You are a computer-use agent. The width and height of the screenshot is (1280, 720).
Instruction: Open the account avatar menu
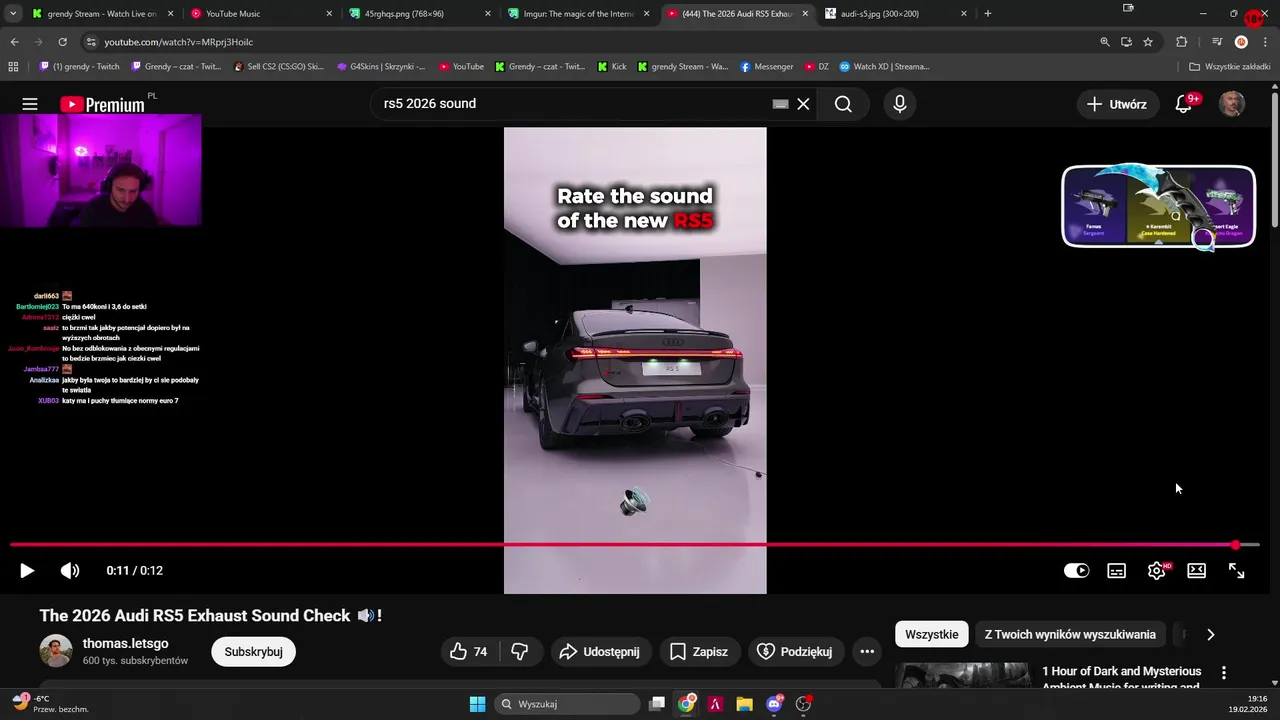pos(1232,104)
